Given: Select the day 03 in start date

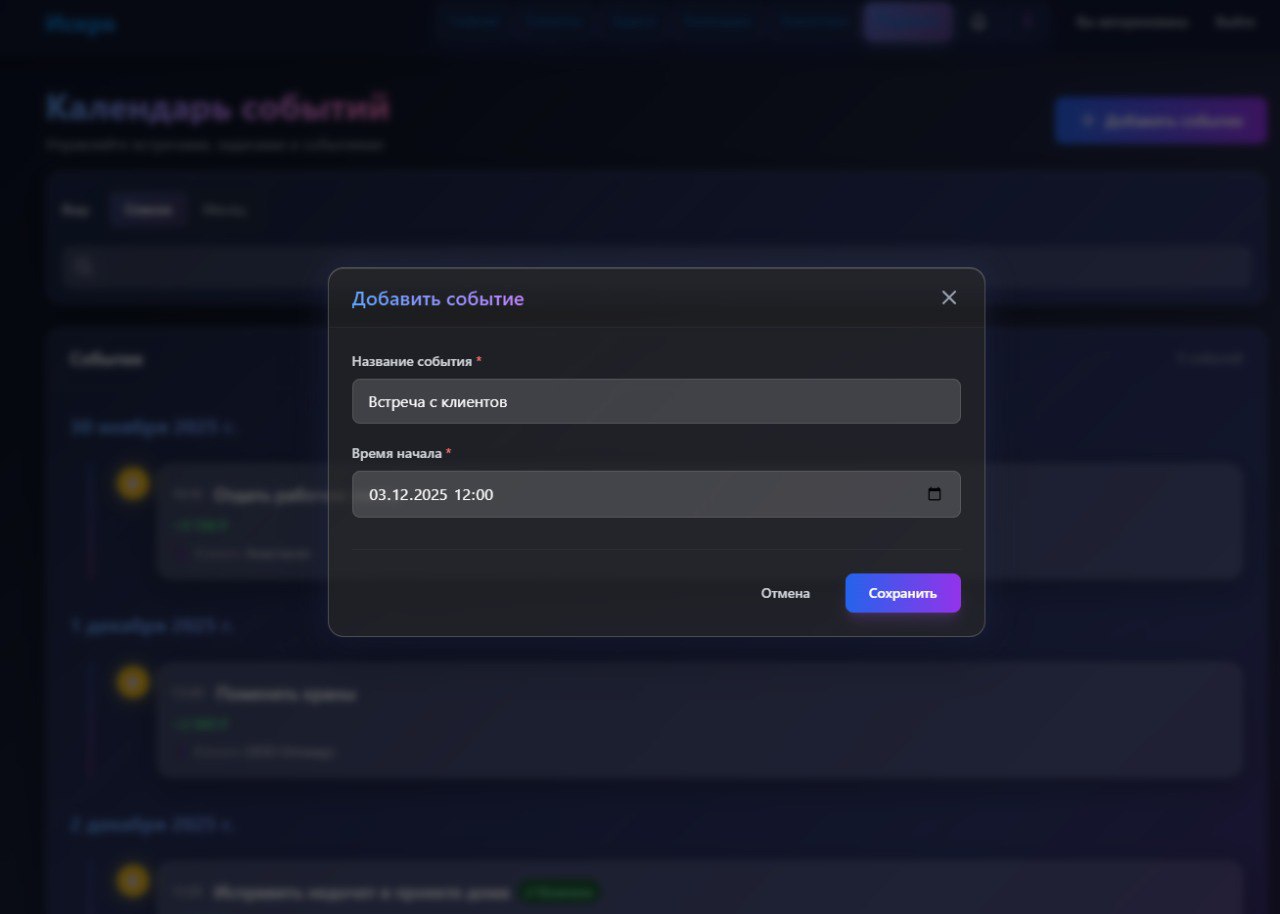Looking at the screenshot, I should tap(378, 495).
